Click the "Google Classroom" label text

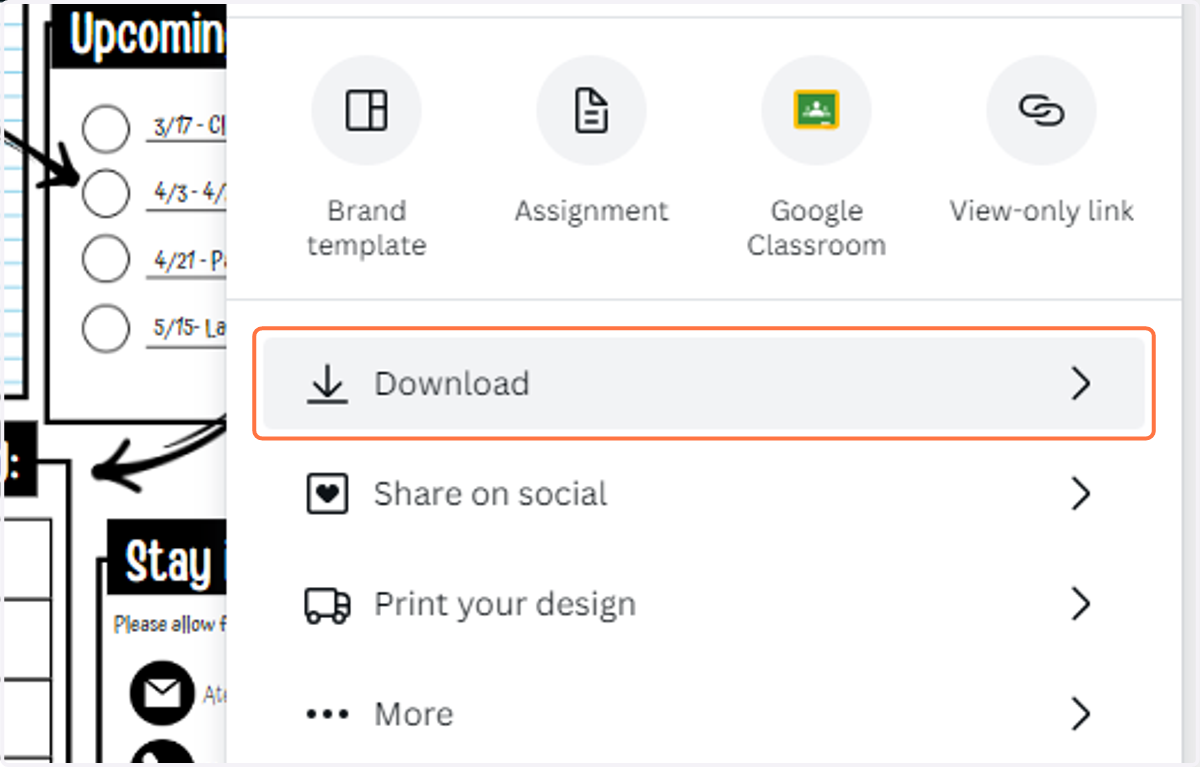click(x=816, y=228)
